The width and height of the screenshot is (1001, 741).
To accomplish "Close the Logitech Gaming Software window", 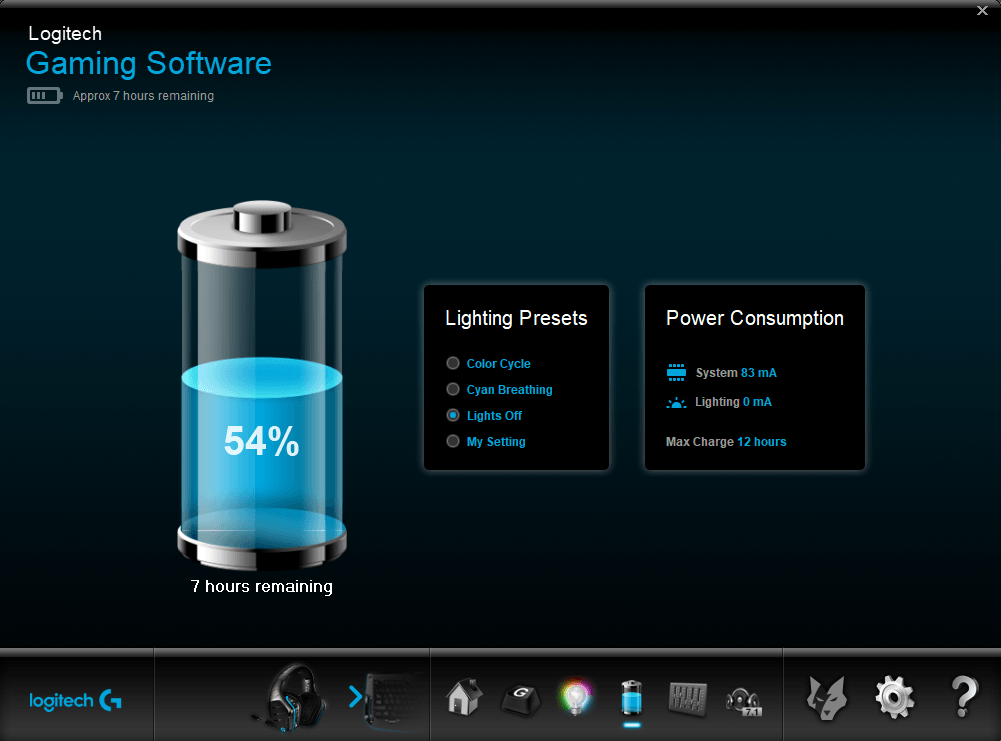I will click(982, 11).
